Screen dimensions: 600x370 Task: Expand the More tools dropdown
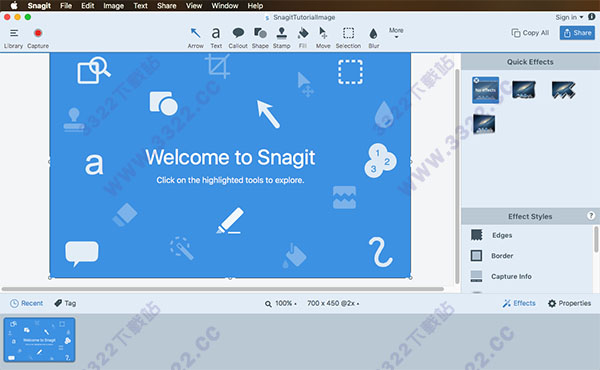pyautogui.click(x=396, y=33)
